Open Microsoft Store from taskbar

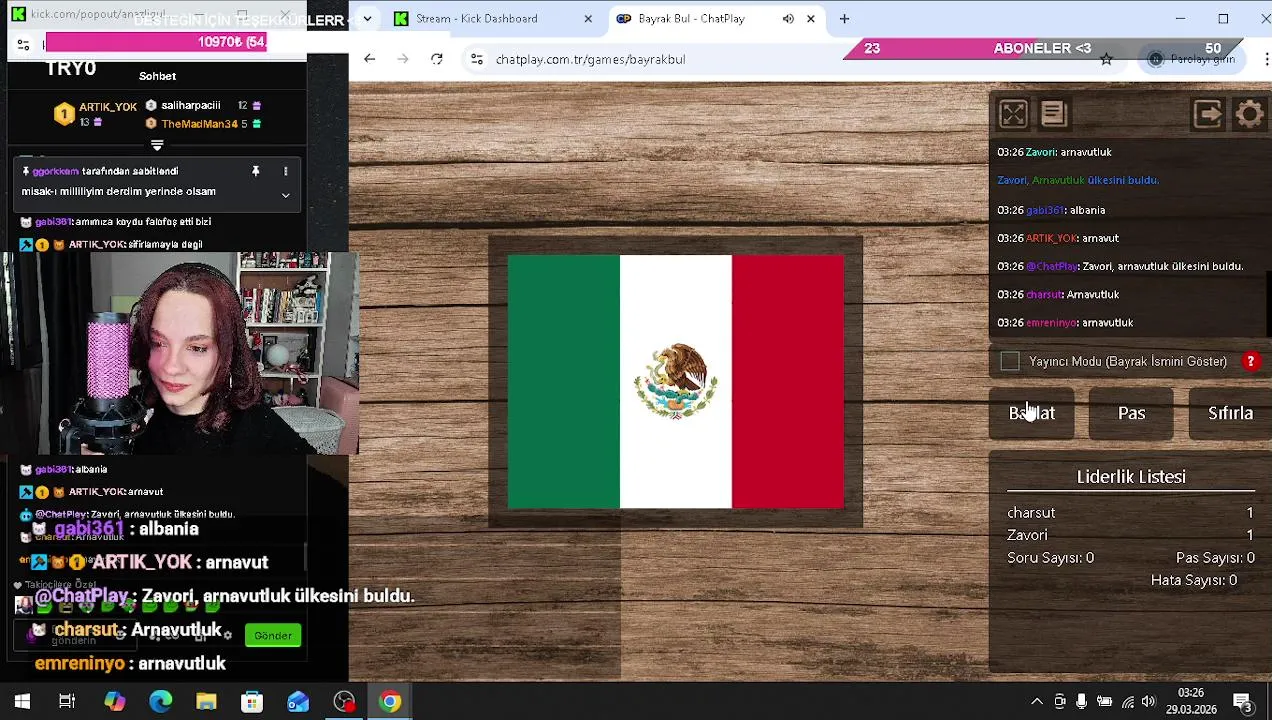(x=252, y=702)
